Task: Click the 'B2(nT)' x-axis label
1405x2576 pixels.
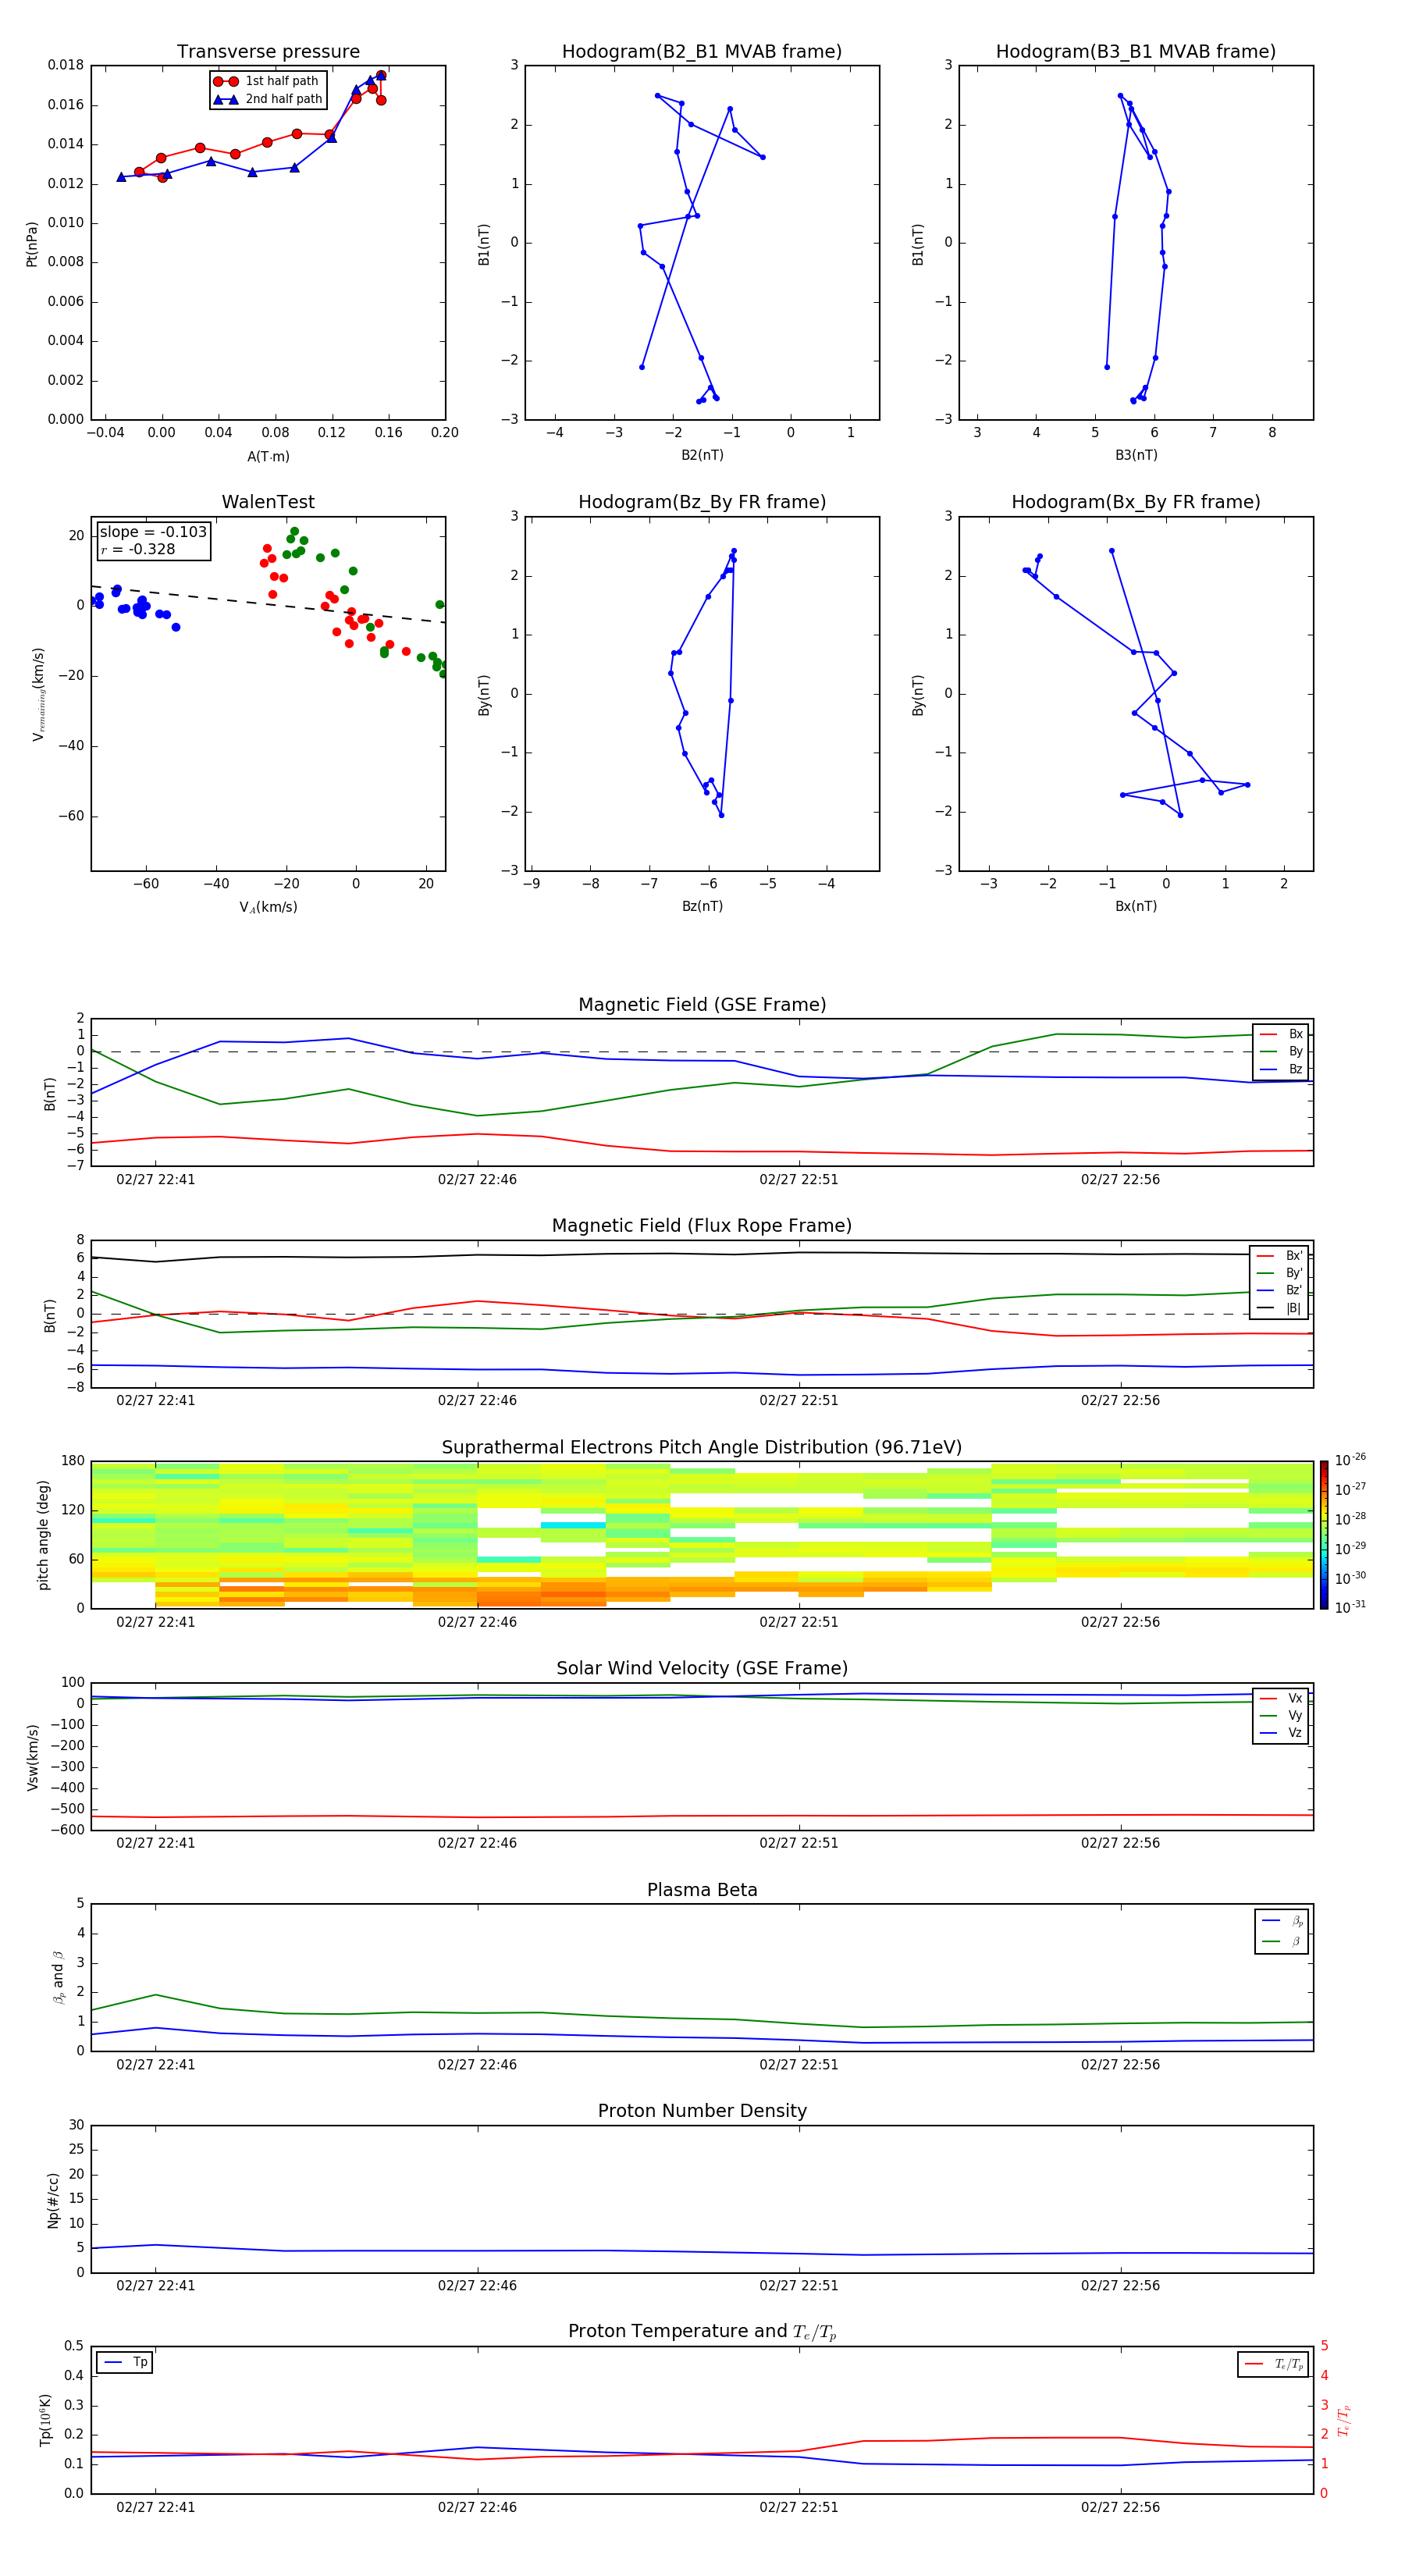Action: (x=702, y=455)
